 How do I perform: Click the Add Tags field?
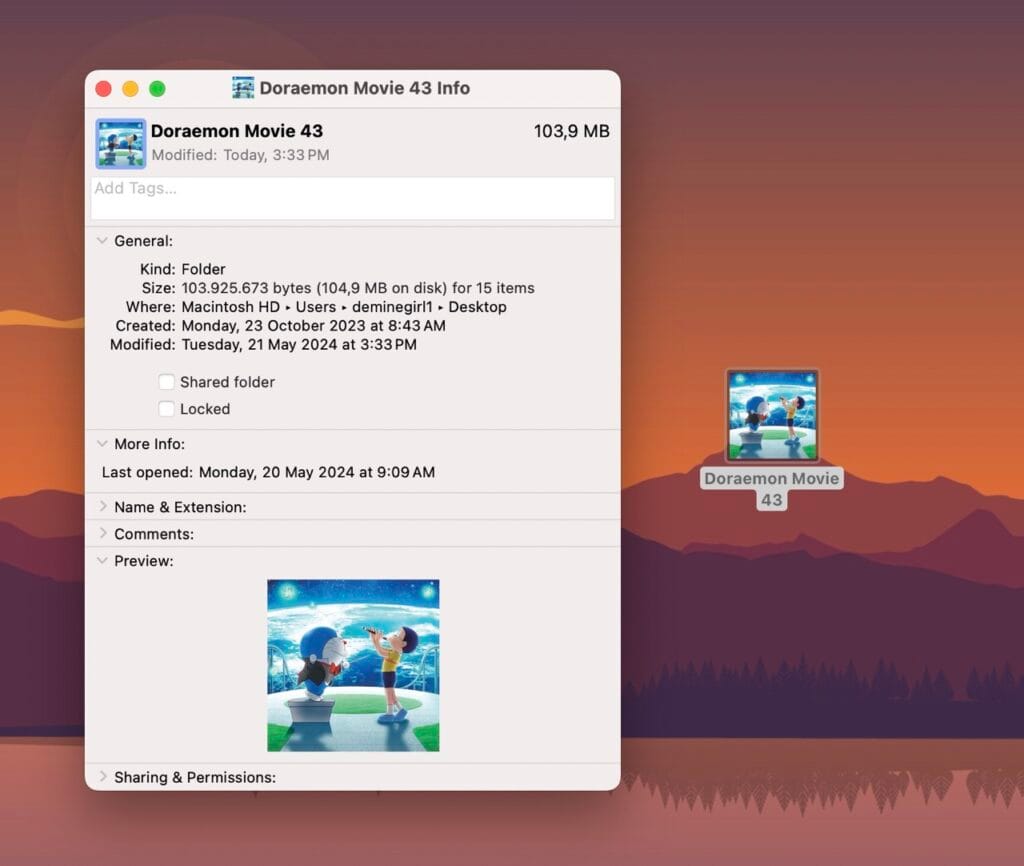(353, 199)
